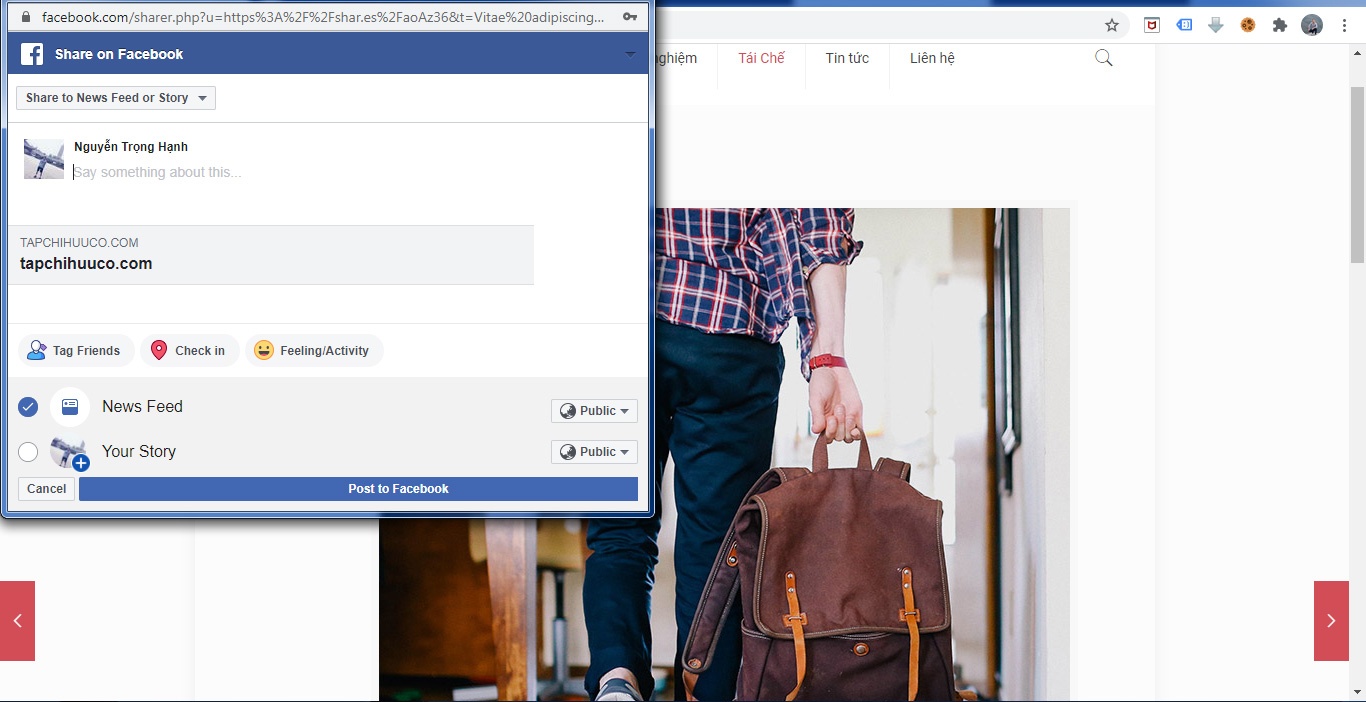Open the Tái Chế menu item
1366x702 pixels.
coord(761,58)
